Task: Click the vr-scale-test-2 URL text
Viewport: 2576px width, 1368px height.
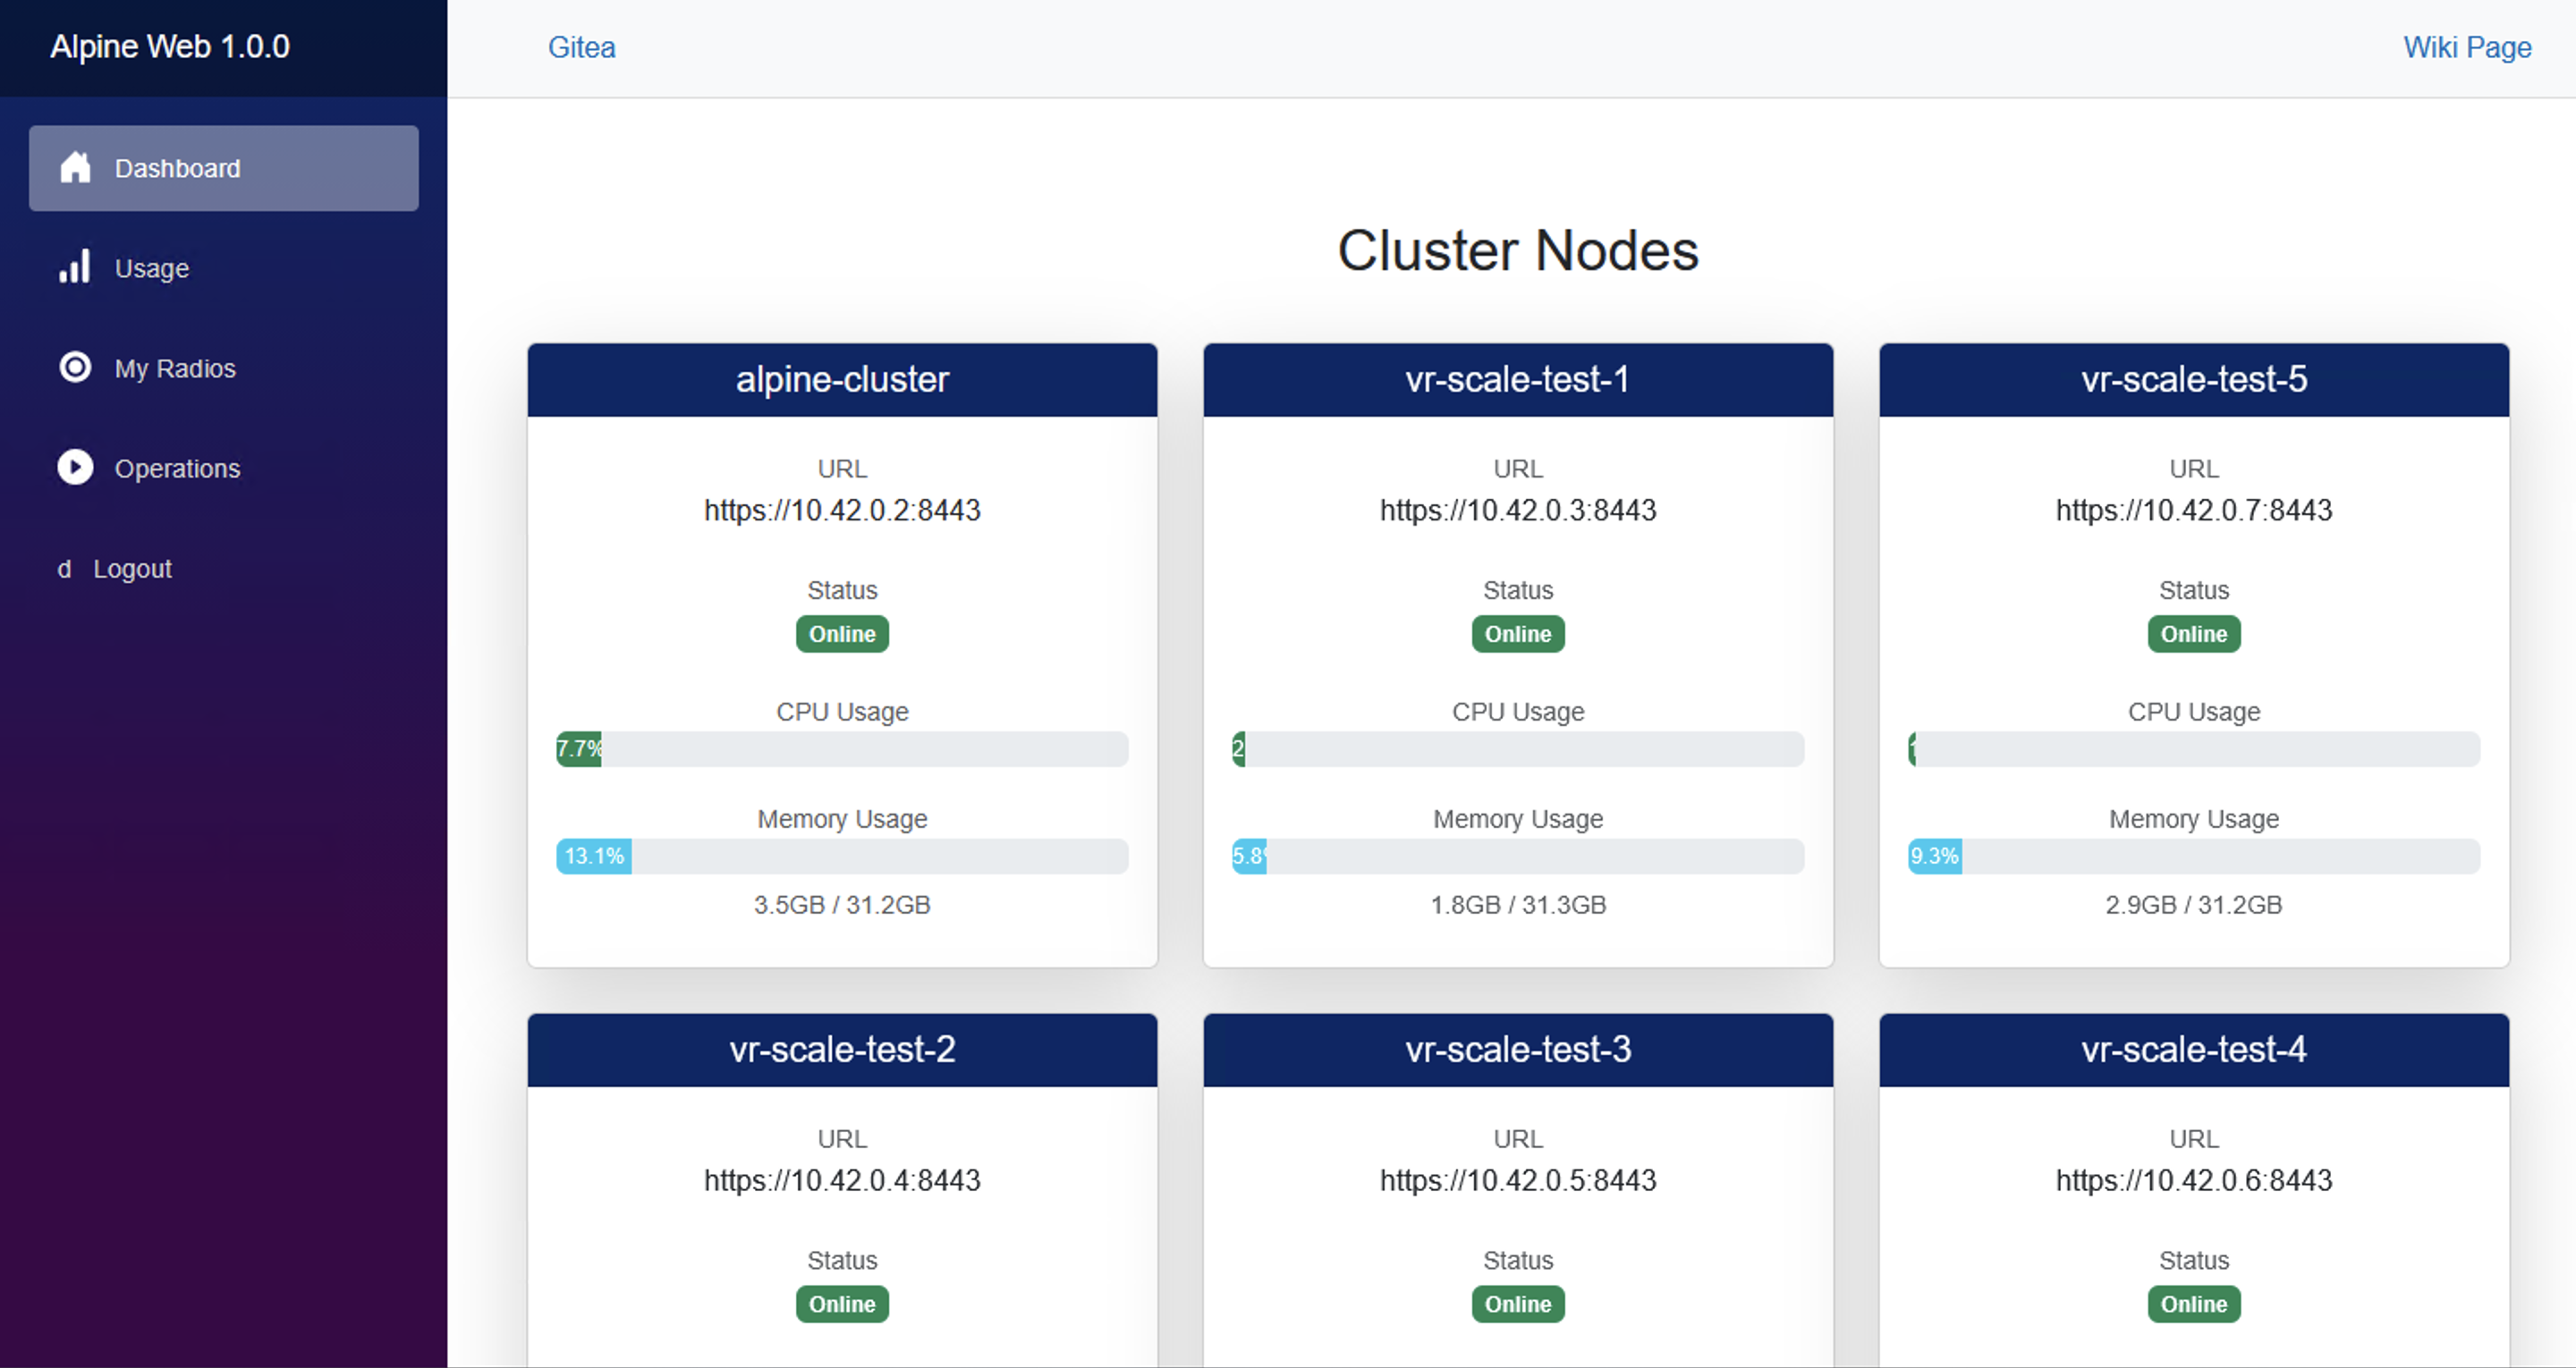Action: coord(842,1180)
